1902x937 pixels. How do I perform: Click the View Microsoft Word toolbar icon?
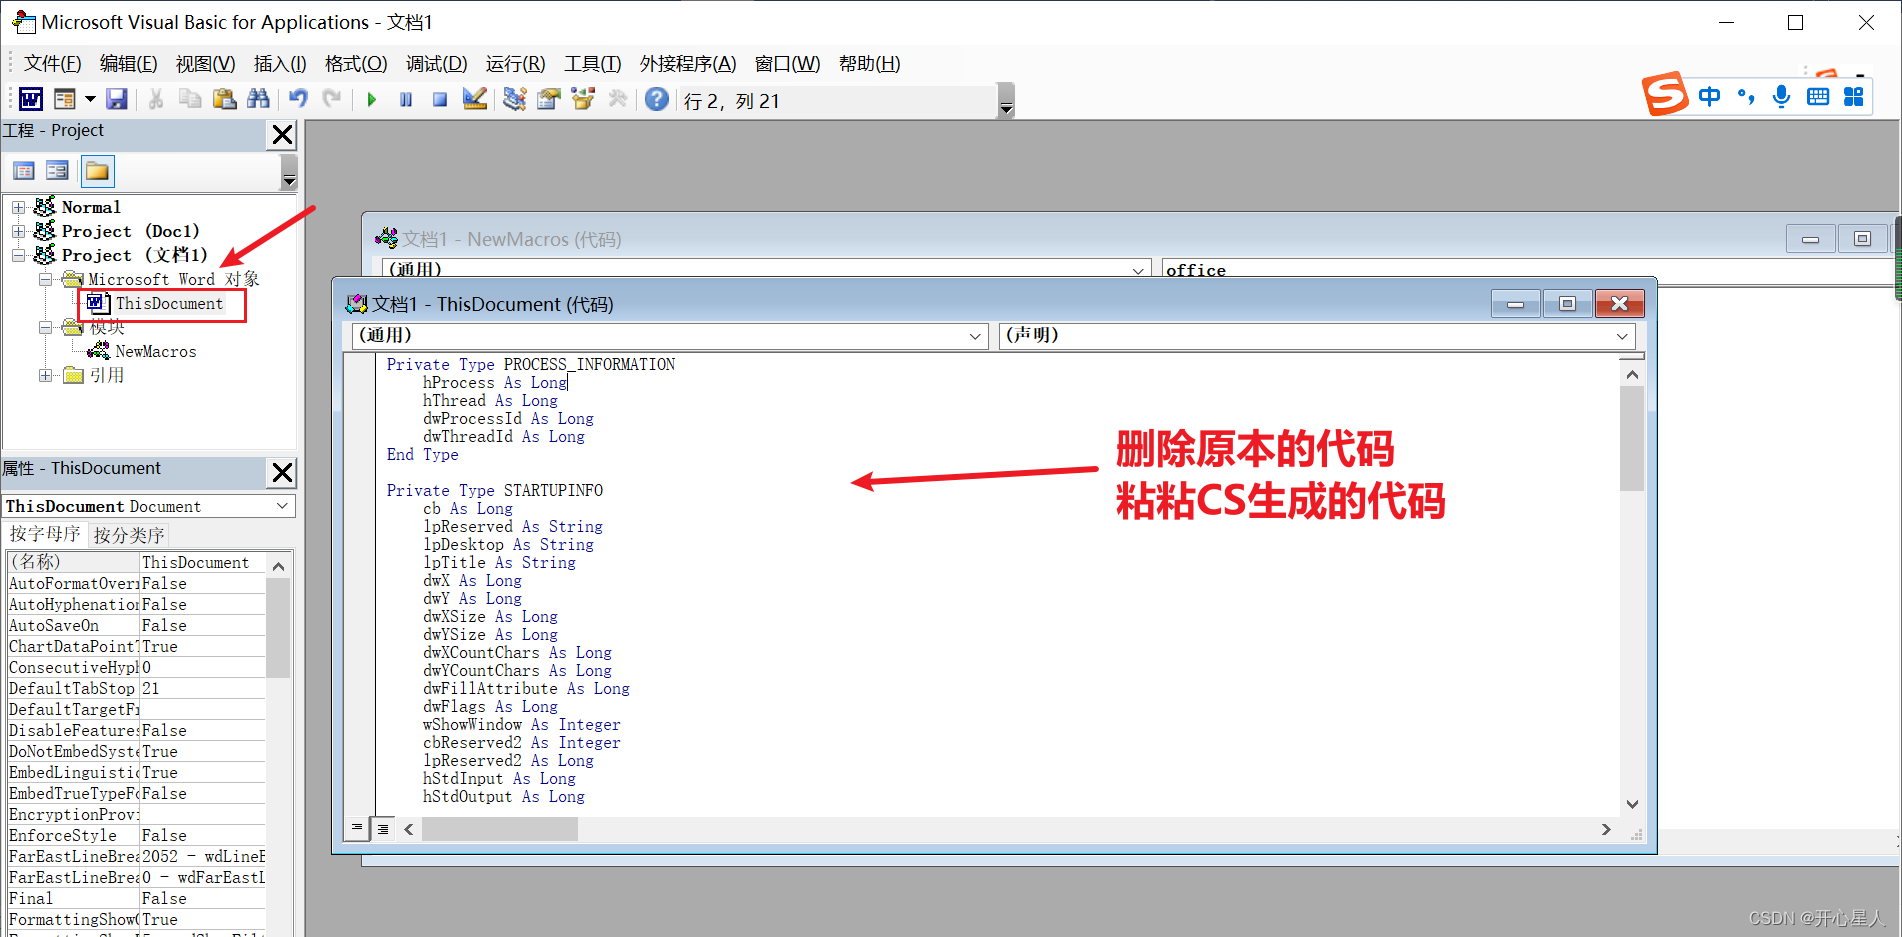pyautogui.click(x=31, y=99)
